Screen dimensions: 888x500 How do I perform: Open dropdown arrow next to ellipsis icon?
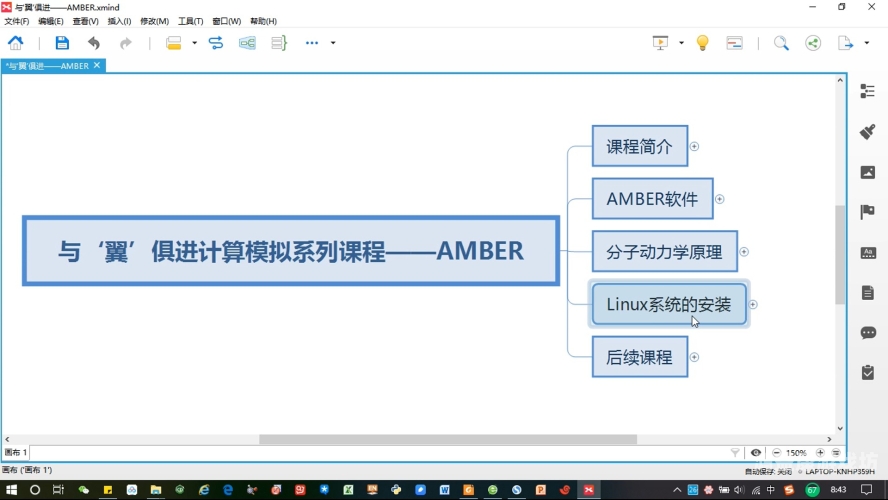[x=333, y=43]
